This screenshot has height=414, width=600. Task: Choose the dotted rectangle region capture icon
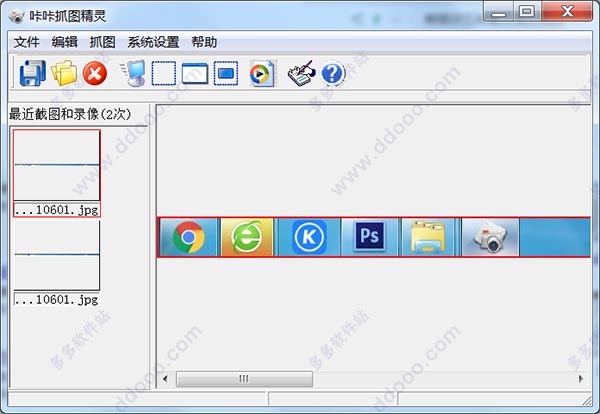point(164,73)
